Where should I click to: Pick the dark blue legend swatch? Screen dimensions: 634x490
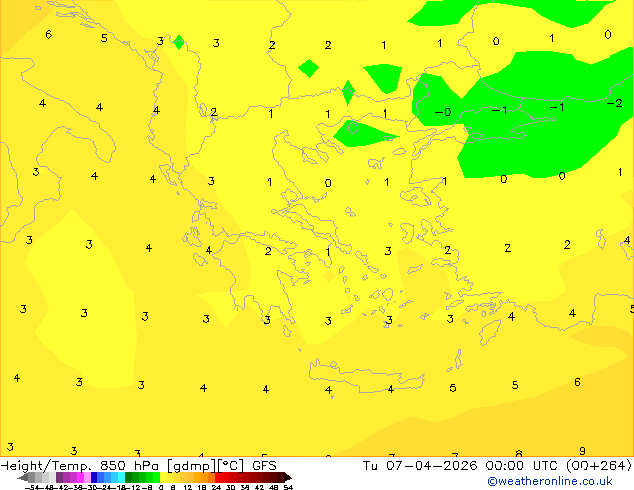click(94, 478)
